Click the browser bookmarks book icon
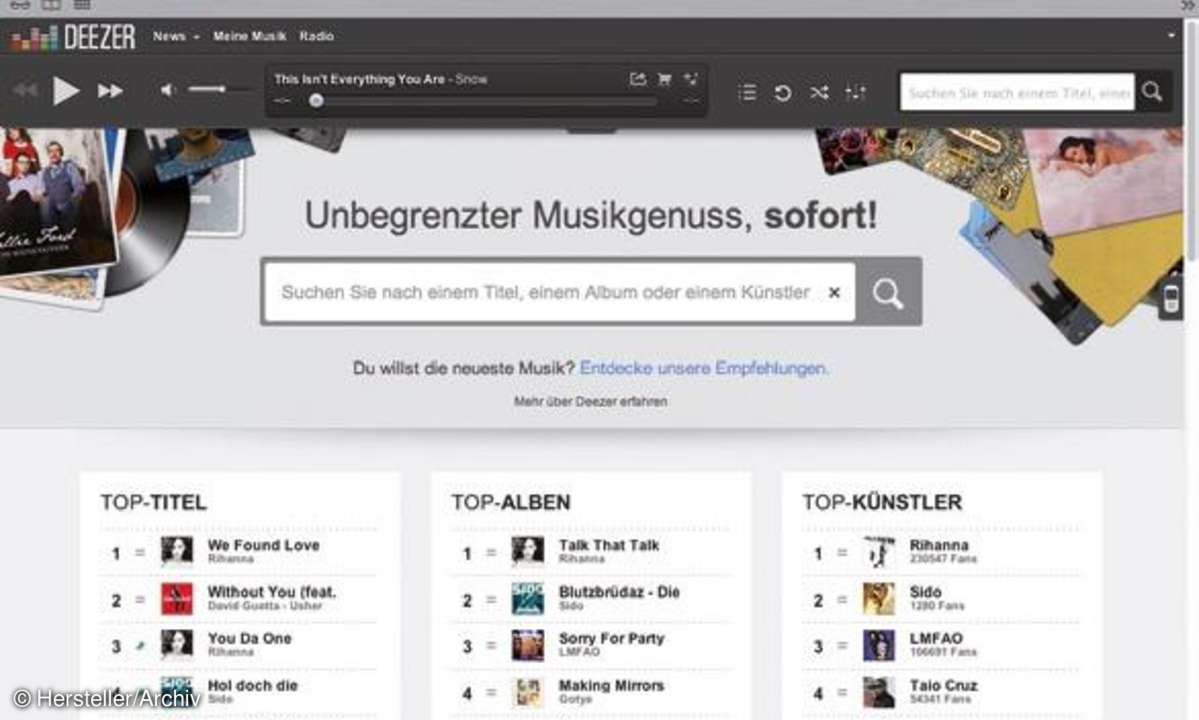 pos(51,5)
